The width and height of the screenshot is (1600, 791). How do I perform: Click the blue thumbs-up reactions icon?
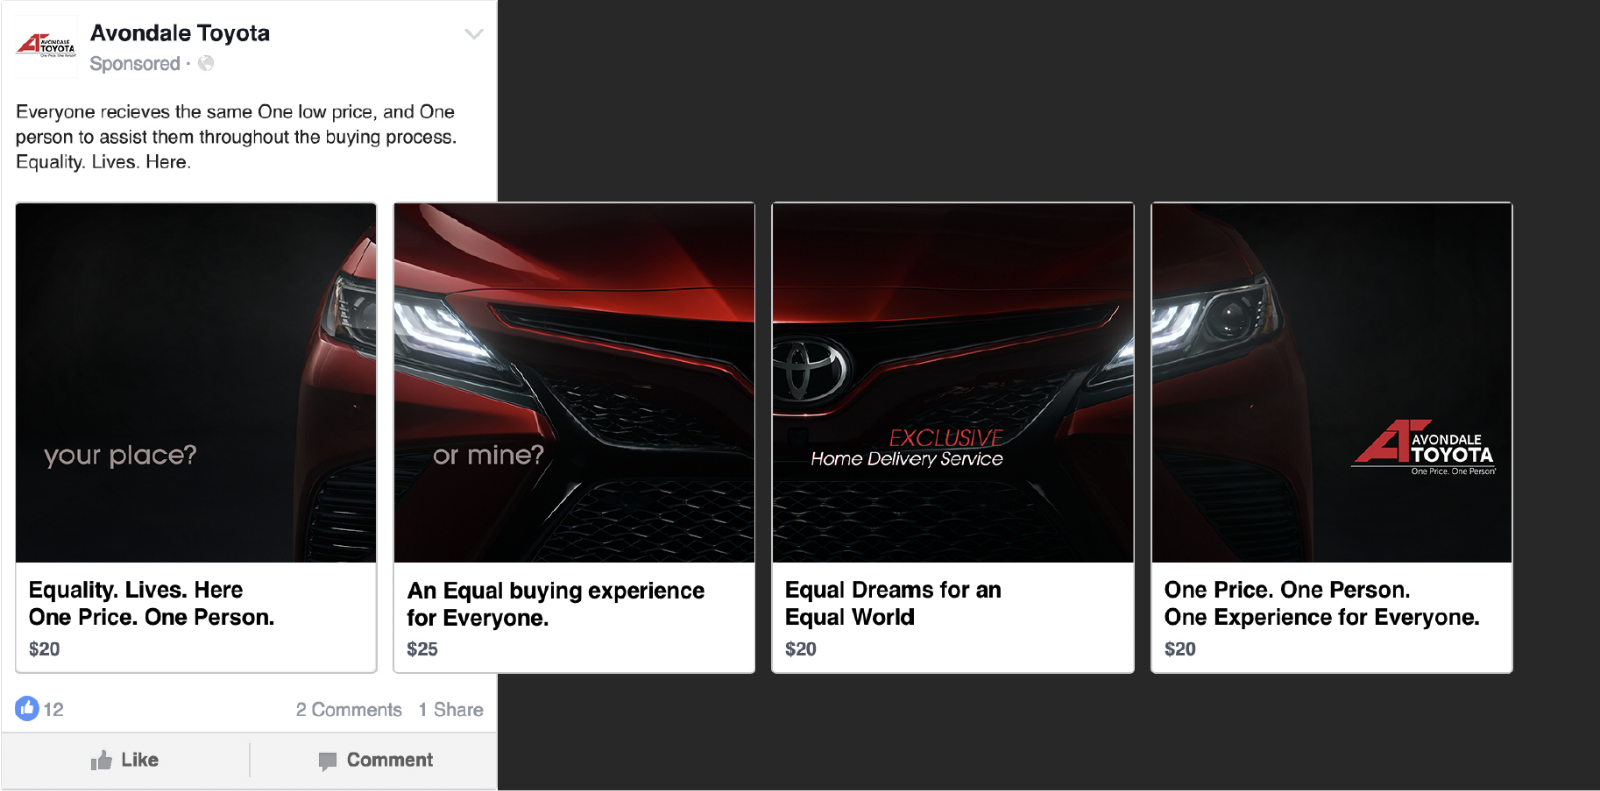click(27, 708)
